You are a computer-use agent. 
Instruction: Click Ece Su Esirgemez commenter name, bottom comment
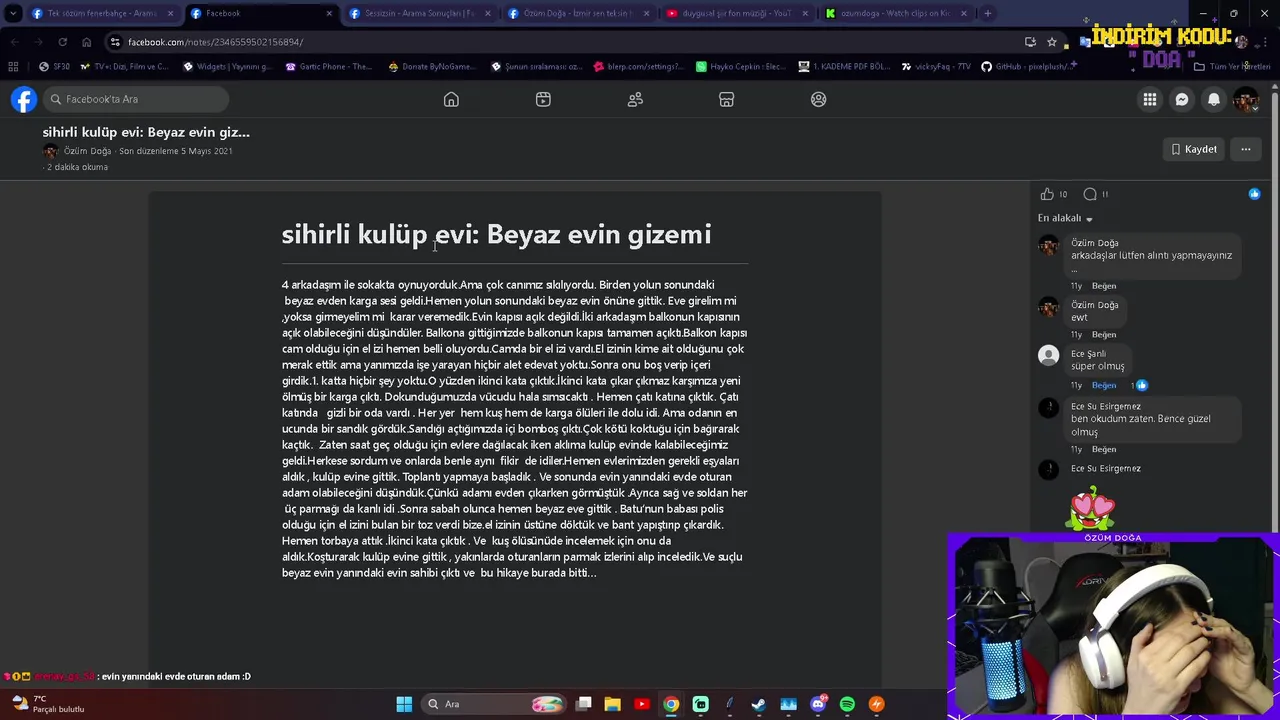[x=1106, y=468]
